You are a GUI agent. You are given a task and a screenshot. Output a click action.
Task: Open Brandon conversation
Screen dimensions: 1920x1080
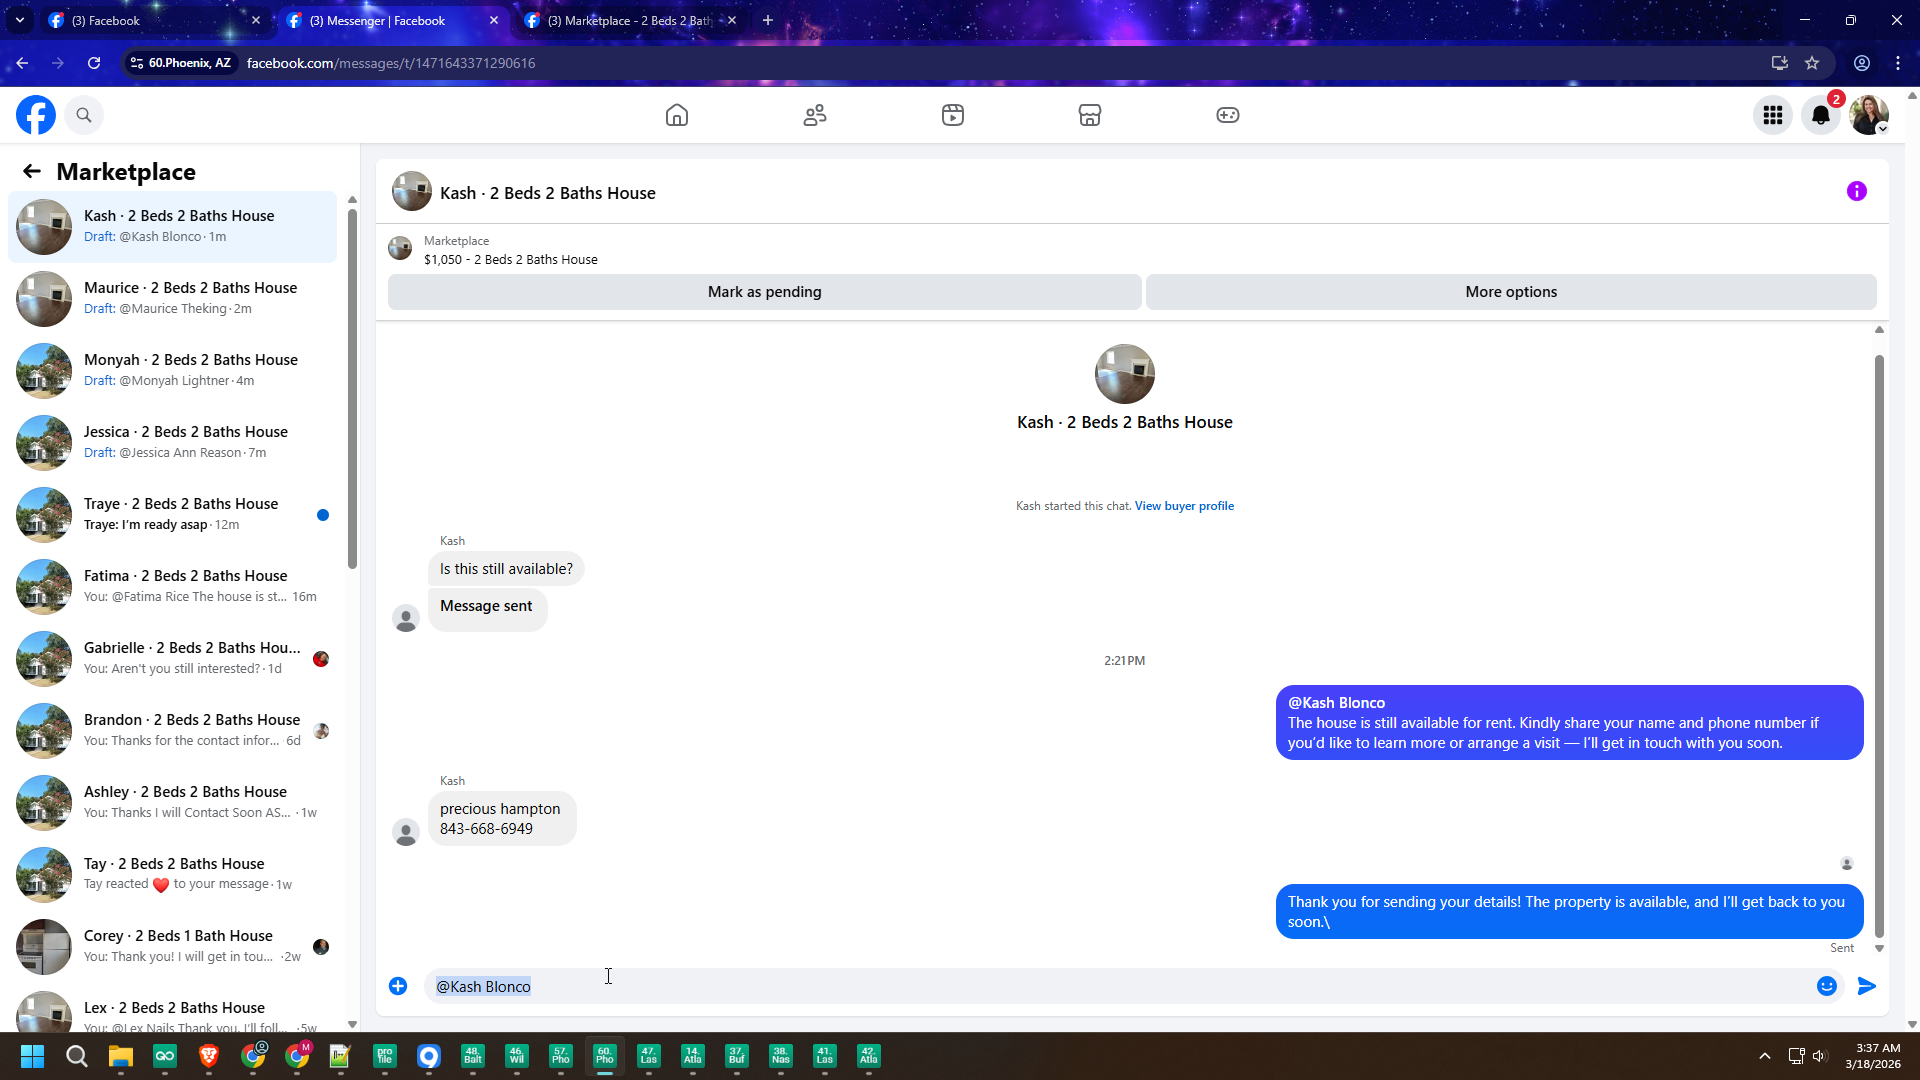tap(172, 731)
